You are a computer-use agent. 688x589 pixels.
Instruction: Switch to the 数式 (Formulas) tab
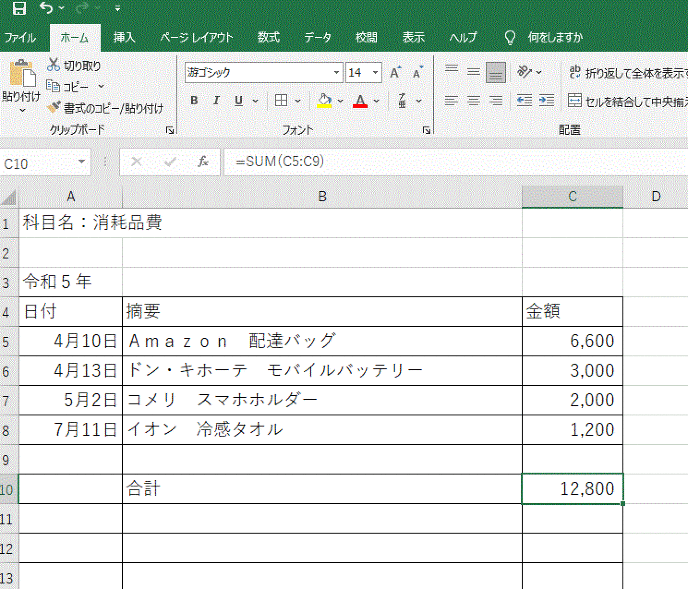(268, 37)
